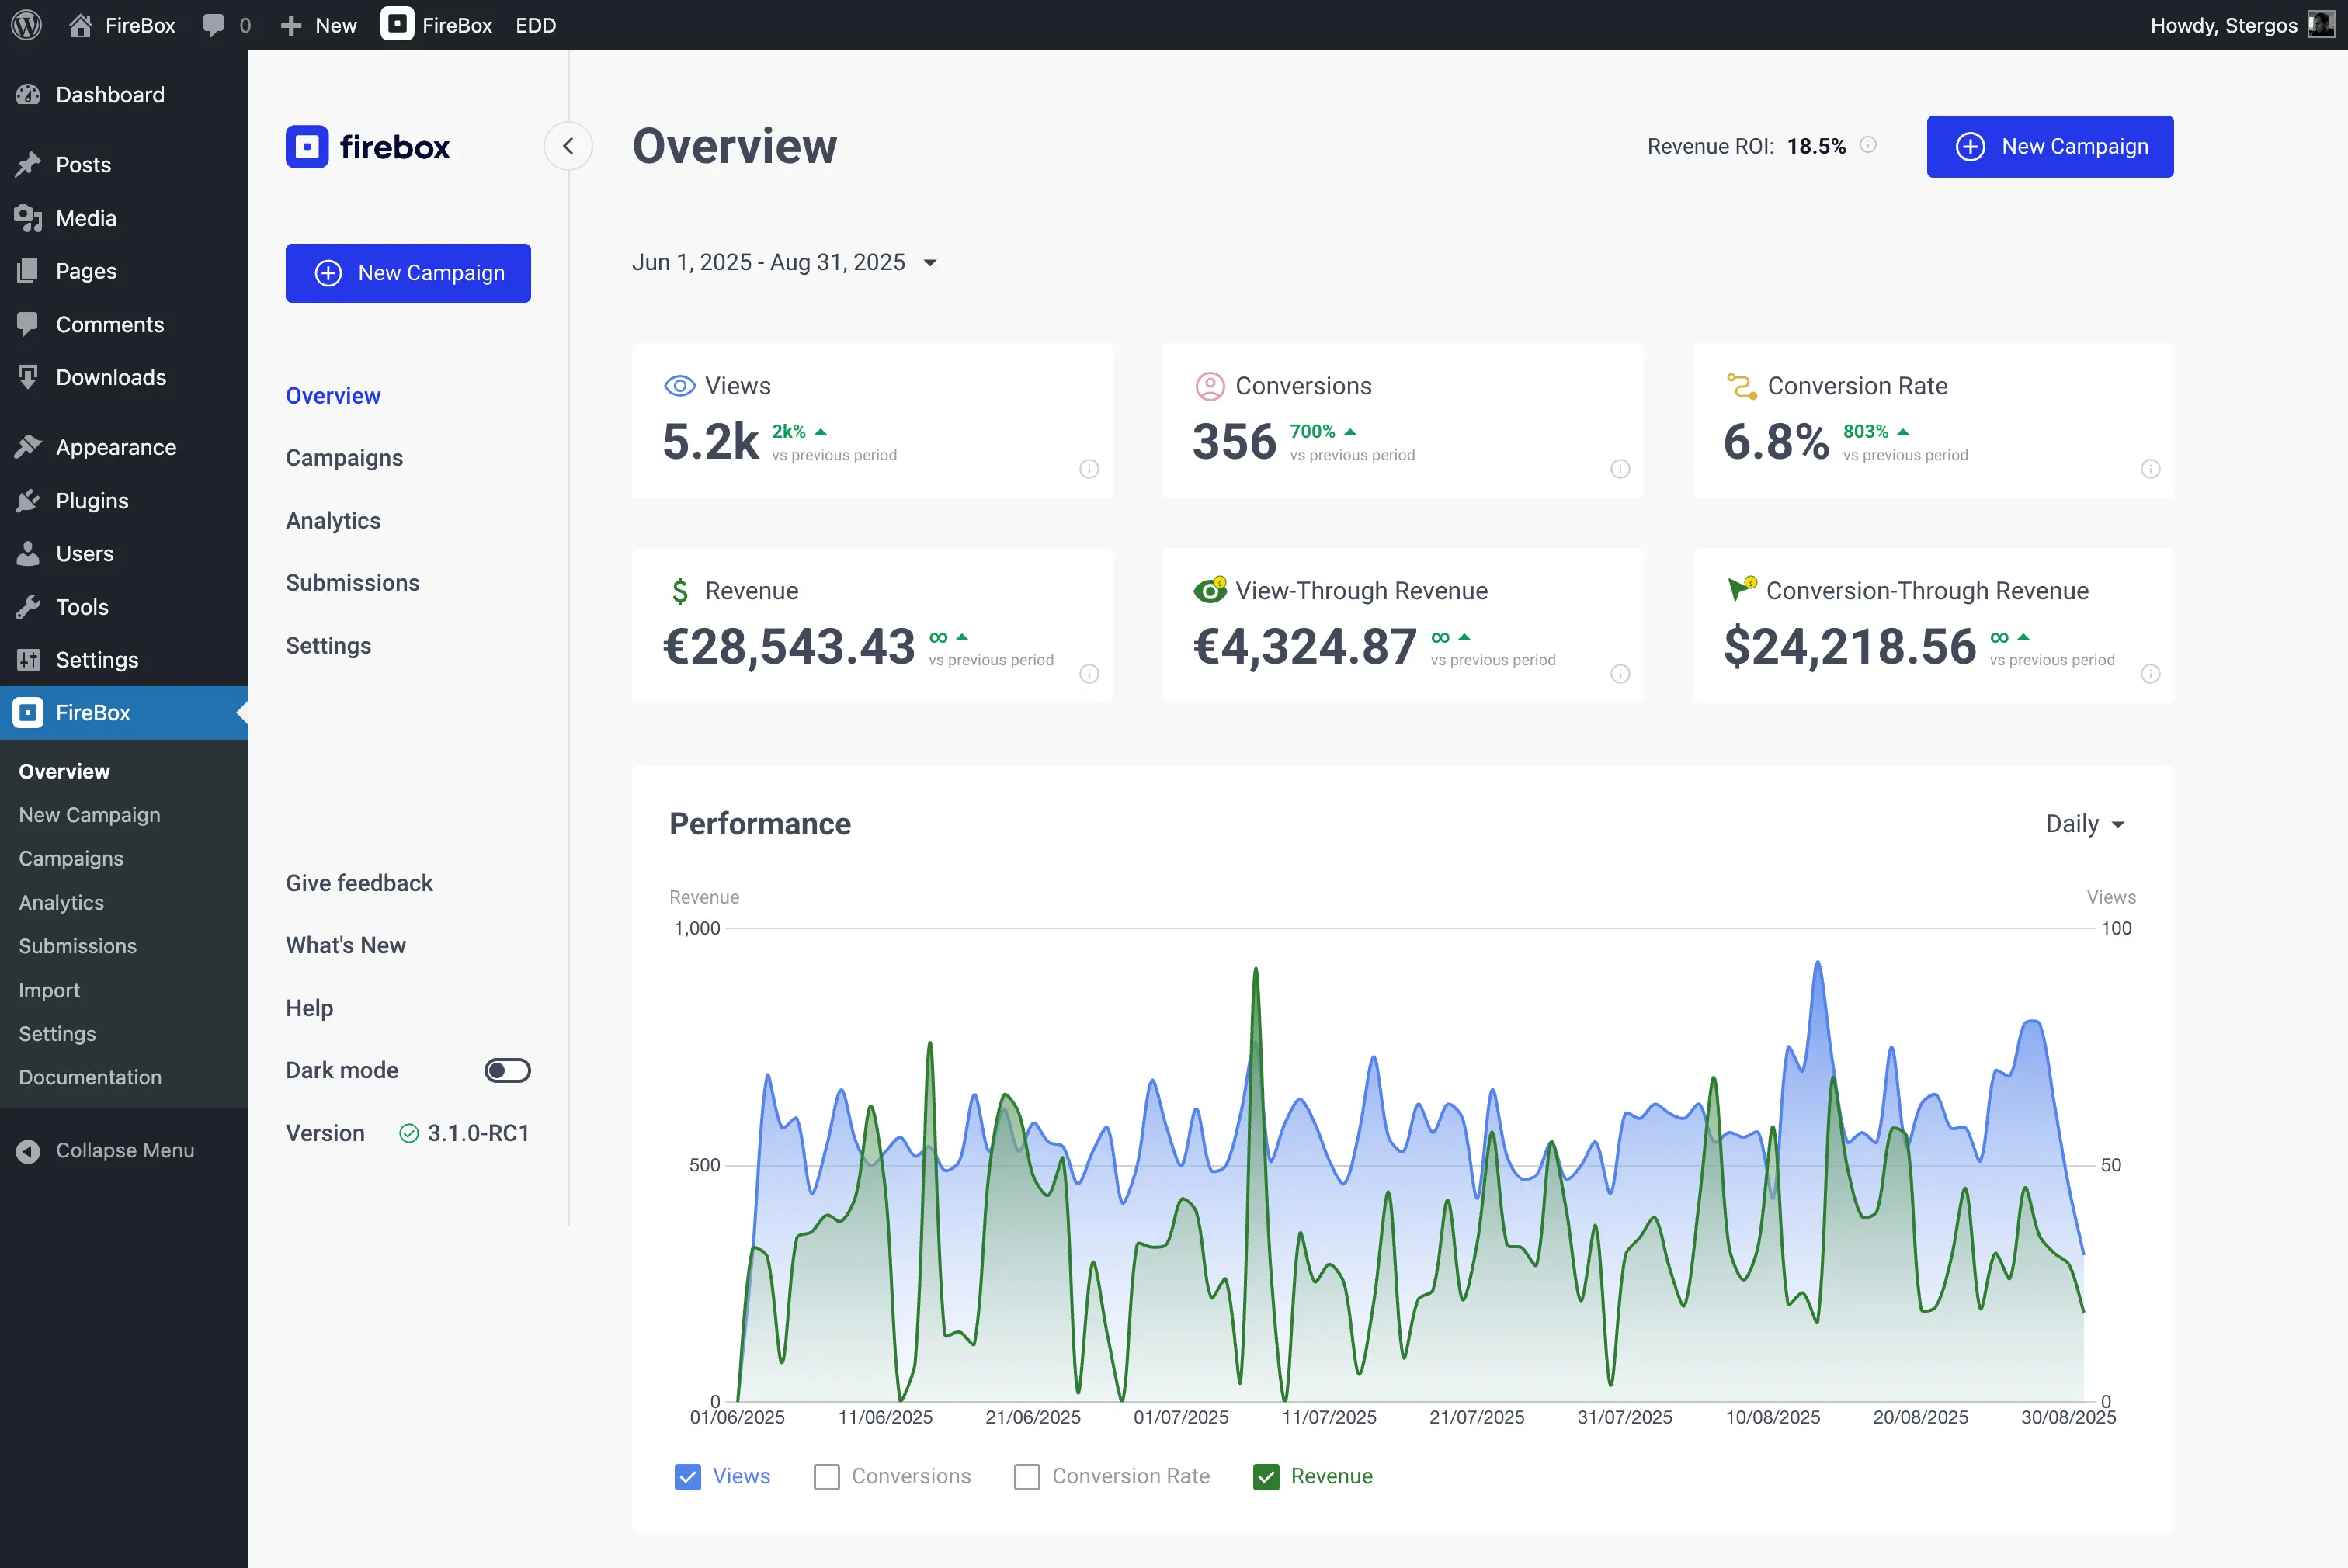Screen dimensions: 2348x1568
Task: Click New Campaign button in firebox sidebar
Action: pyautogui.click(x=408, y=273)
